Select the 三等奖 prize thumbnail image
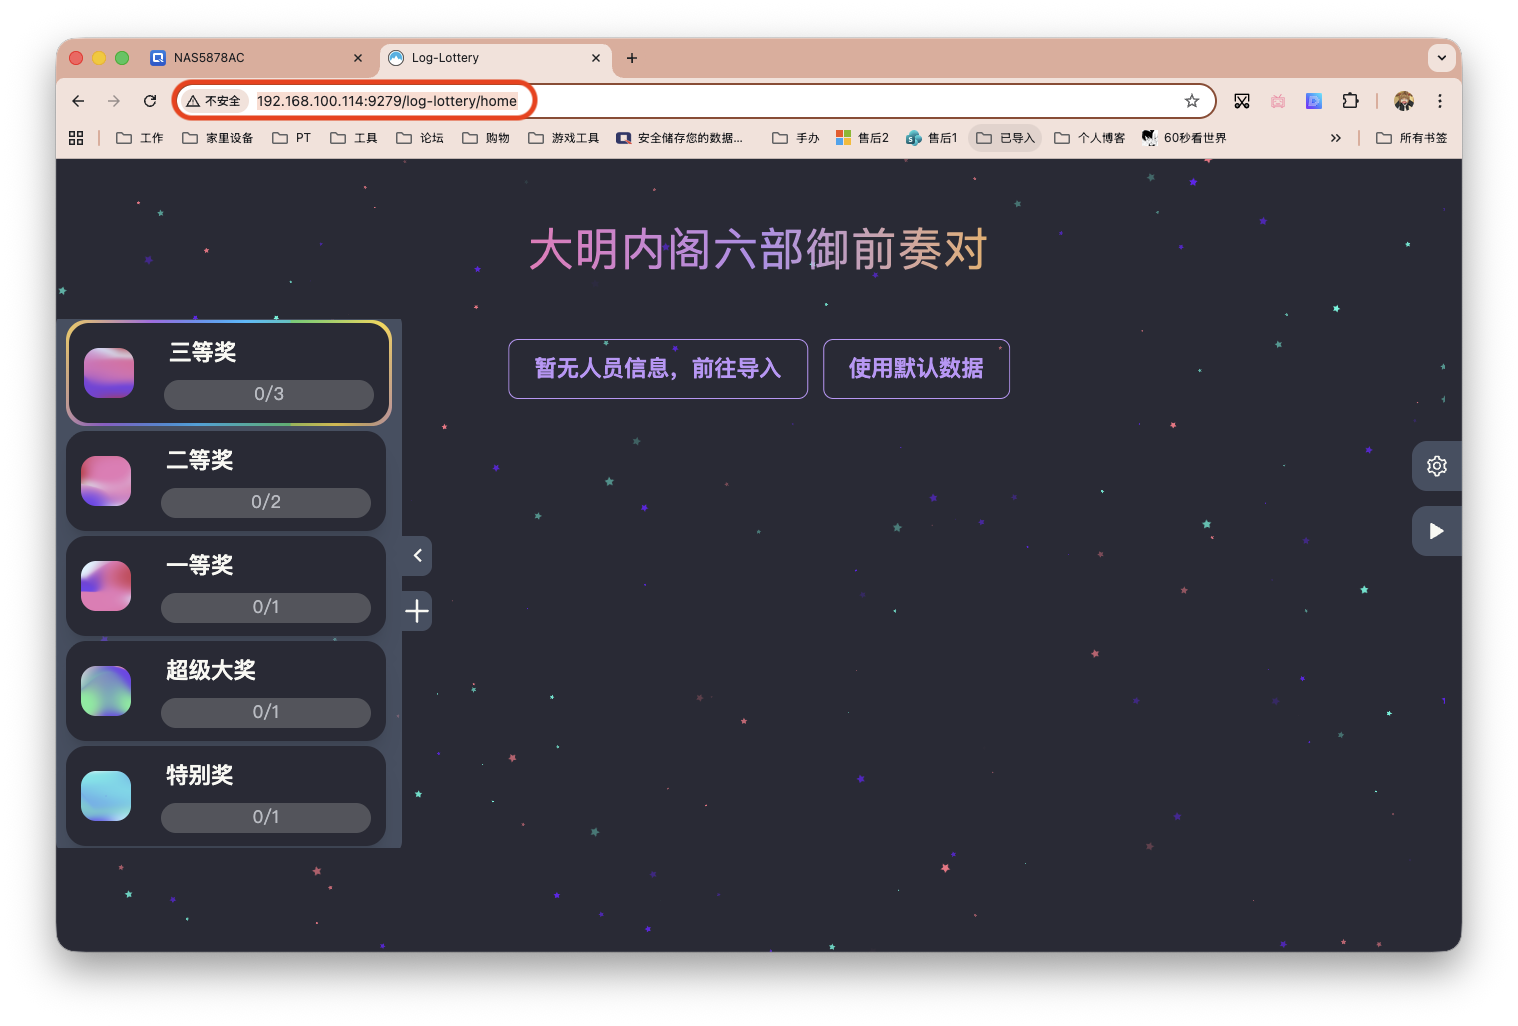The image size is (1518, 1026). tap(108, 372)
